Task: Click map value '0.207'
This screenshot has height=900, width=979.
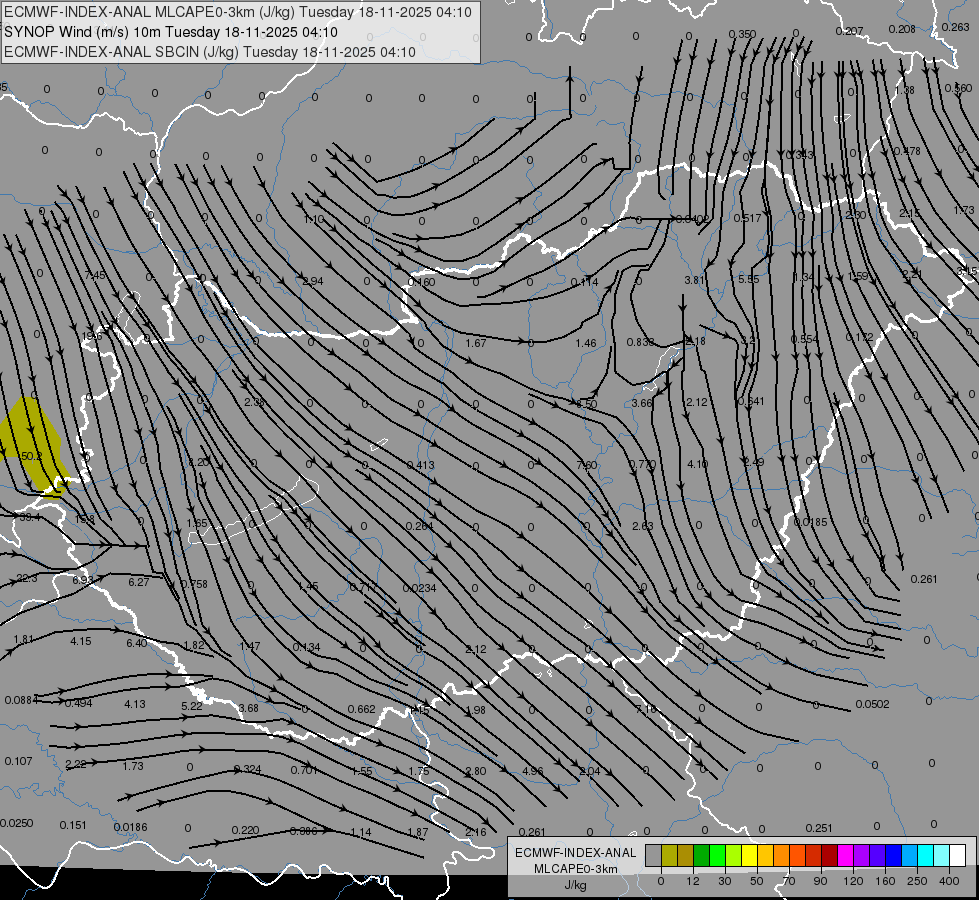Action: click(x=849, y=31)
